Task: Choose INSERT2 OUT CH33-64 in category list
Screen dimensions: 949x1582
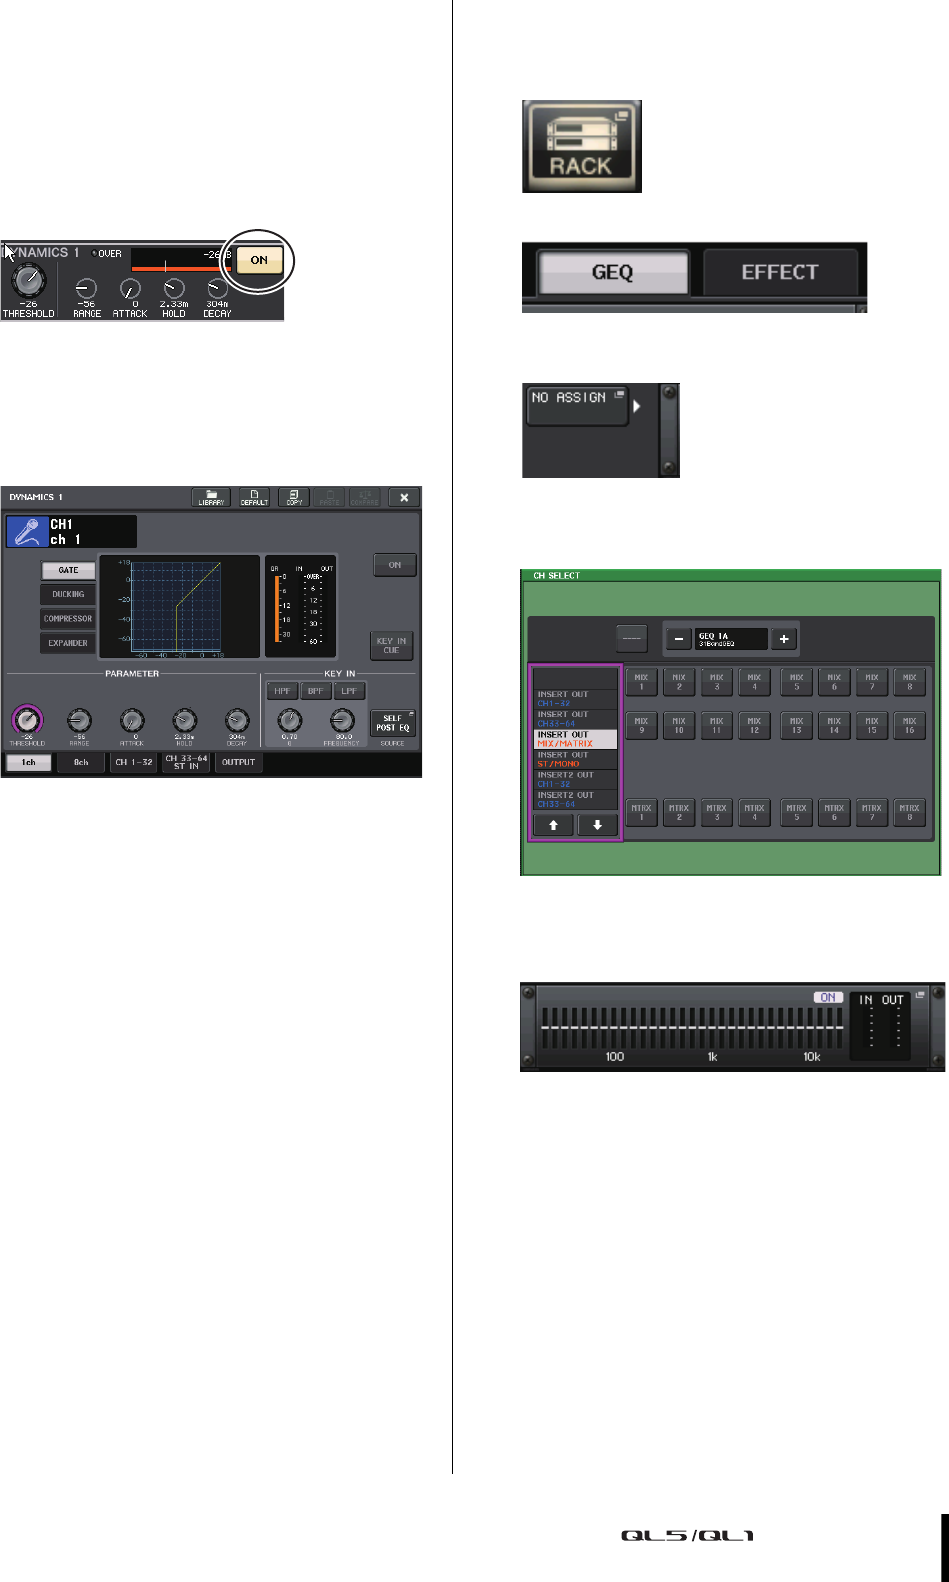Action: tap(575, 799)
